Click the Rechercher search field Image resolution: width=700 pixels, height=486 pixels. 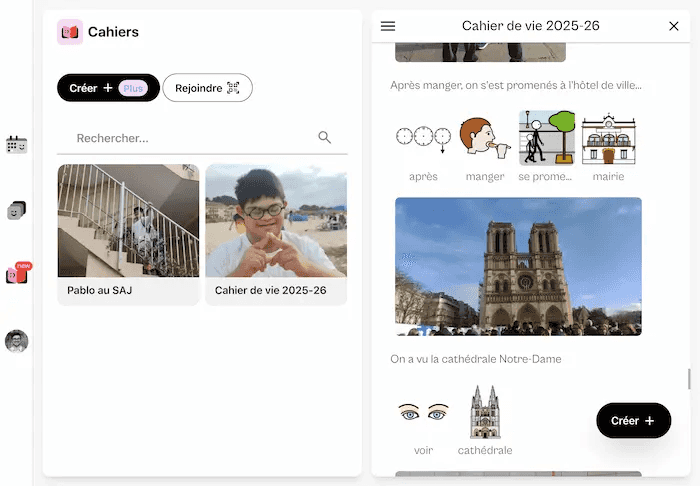coord(190,138)
